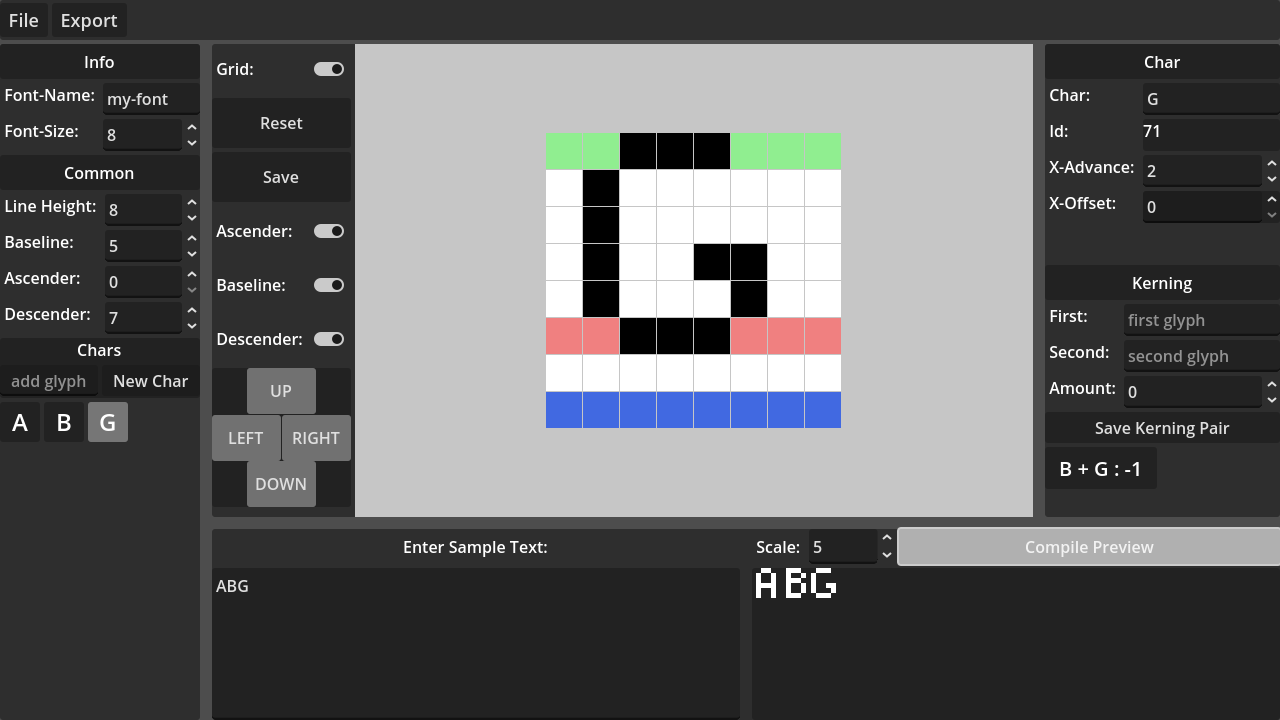The height and width of the screenshot is (720, 1280).
Task: Increase kerning Amount with the up arrow
Action: pos(1272,384)
